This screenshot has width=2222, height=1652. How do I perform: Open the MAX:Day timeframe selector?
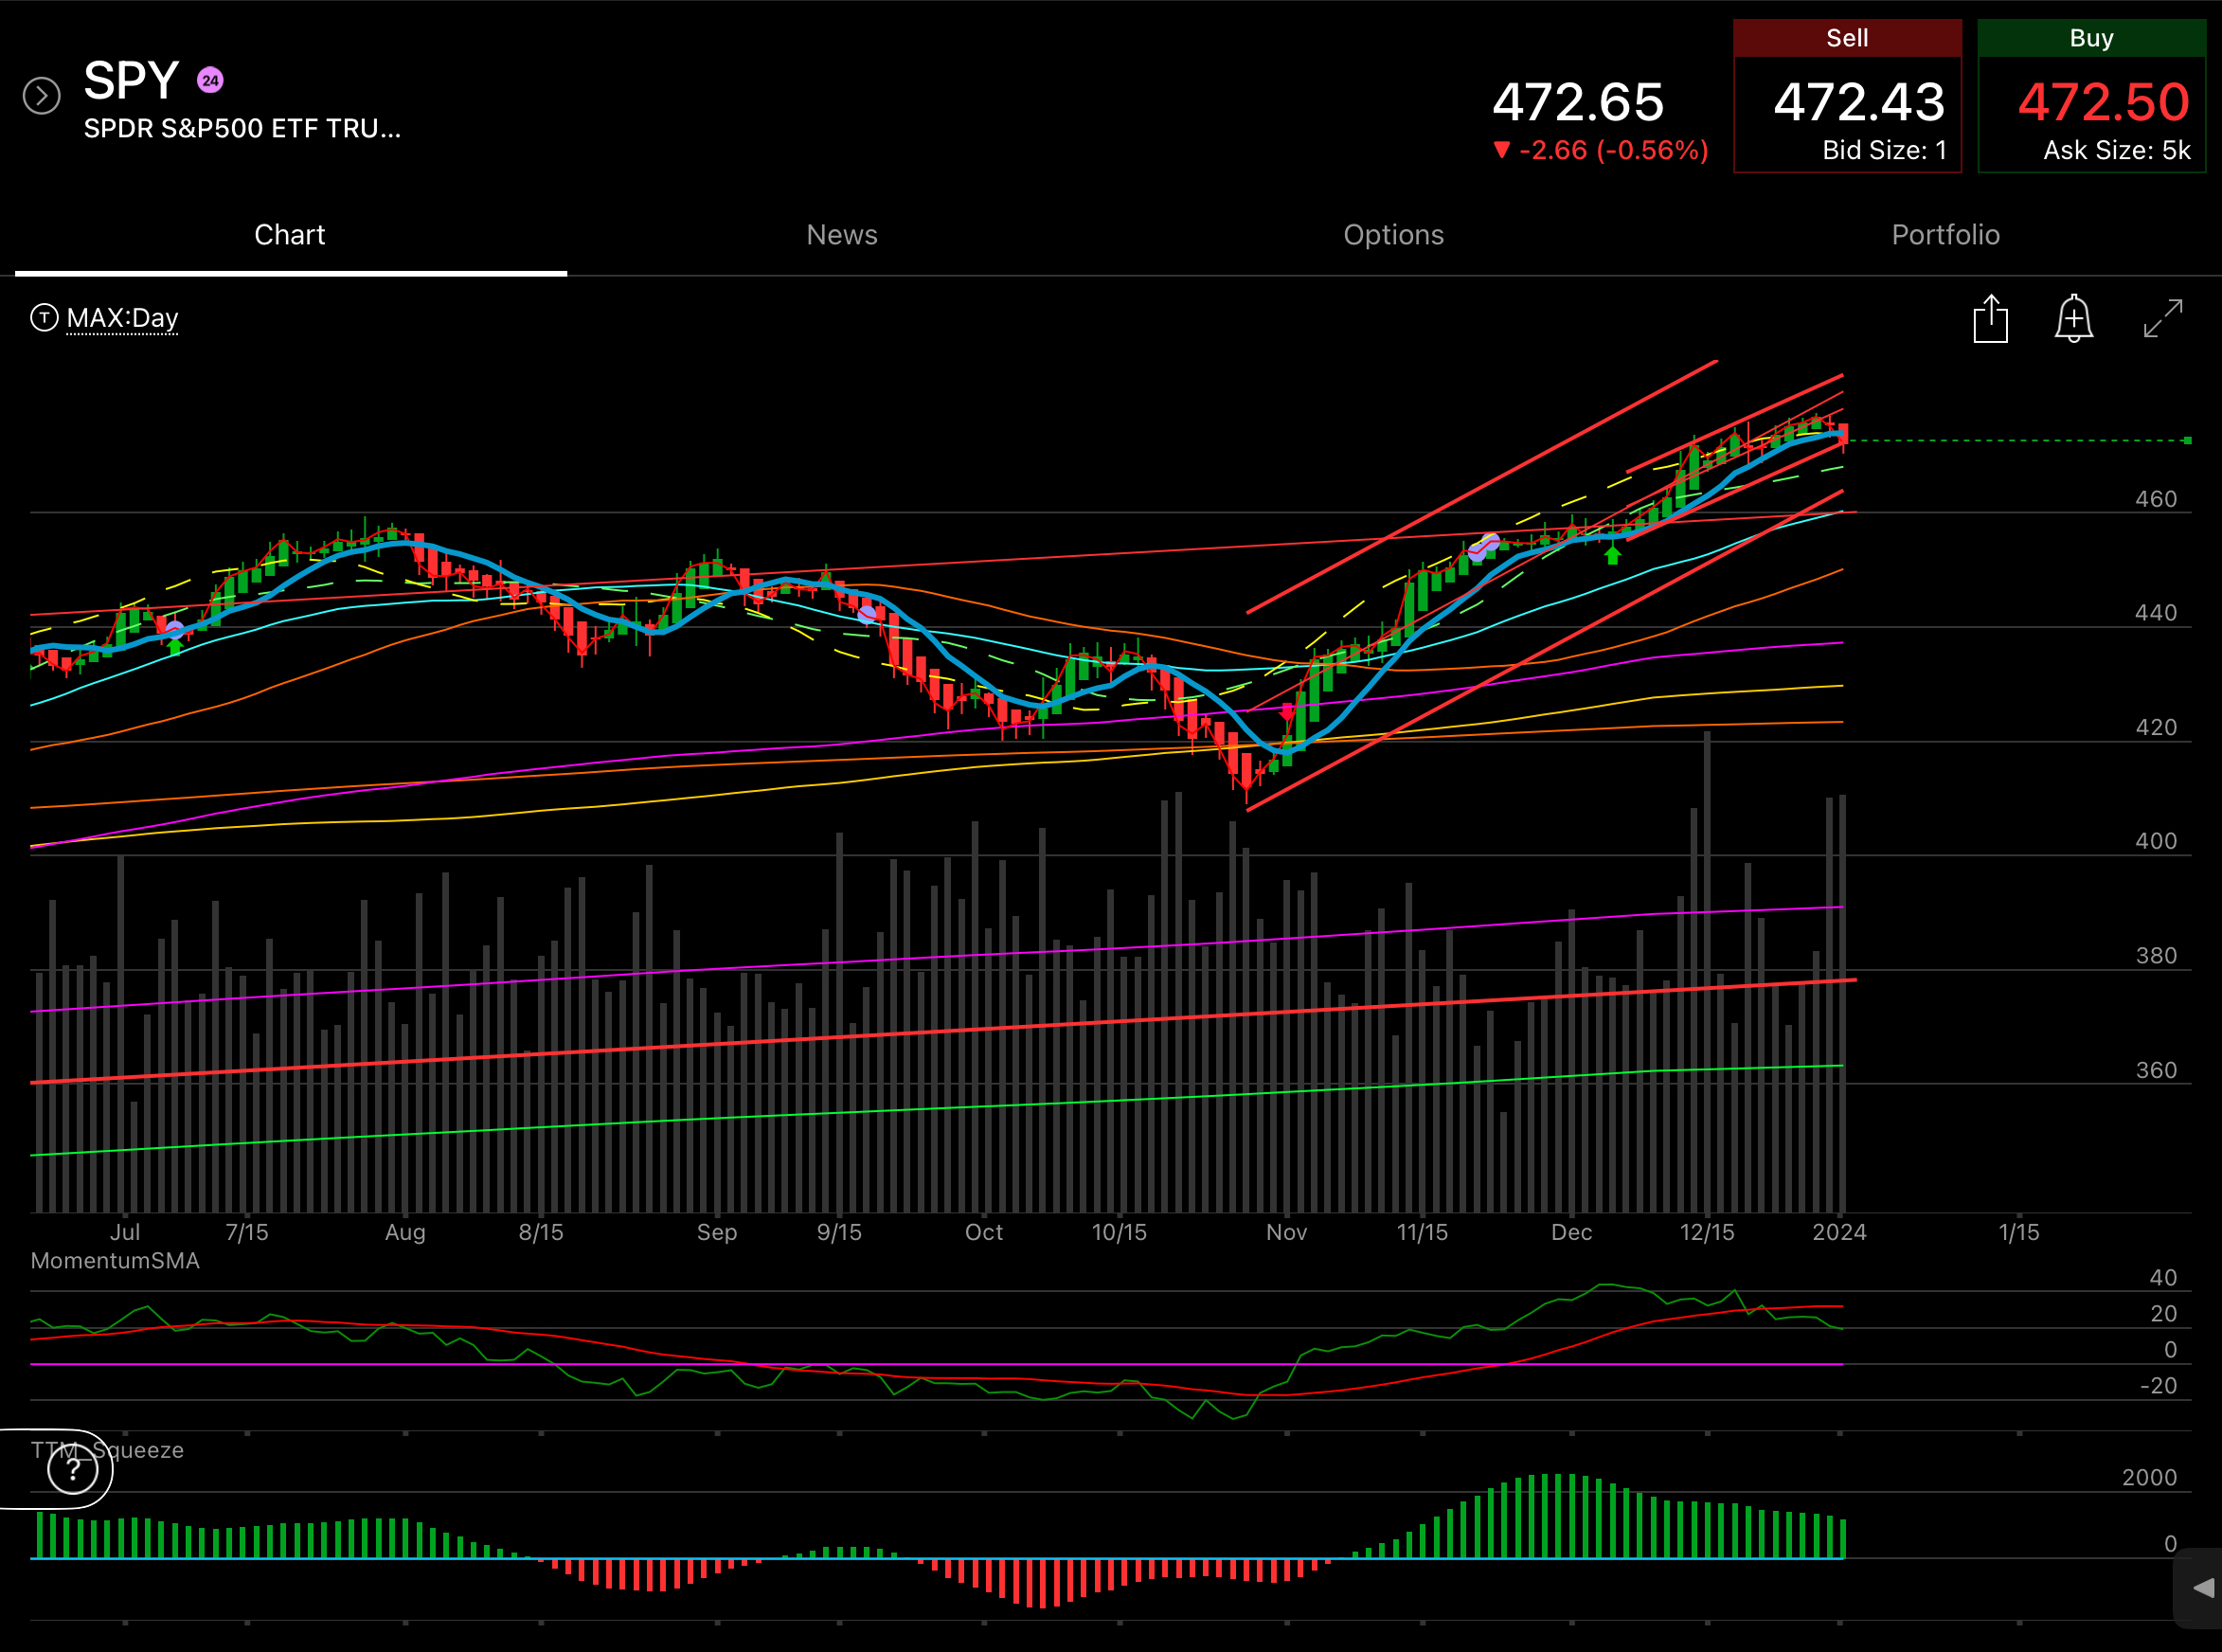click(x=122, y=318)
